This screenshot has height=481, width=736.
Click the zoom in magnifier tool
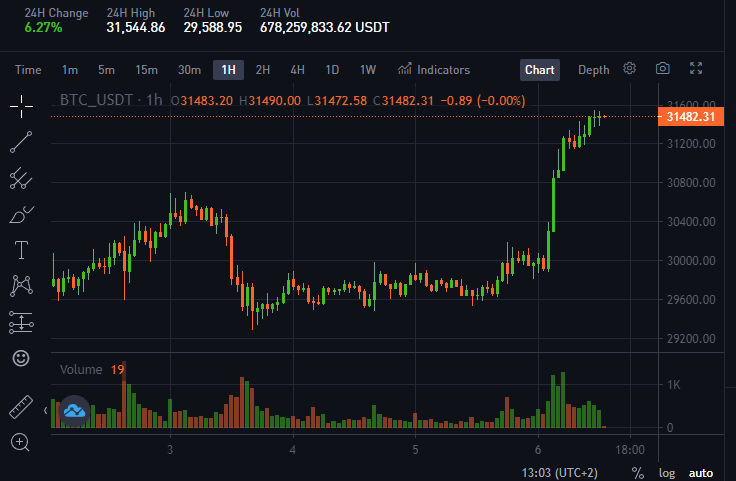coord(20,442)
